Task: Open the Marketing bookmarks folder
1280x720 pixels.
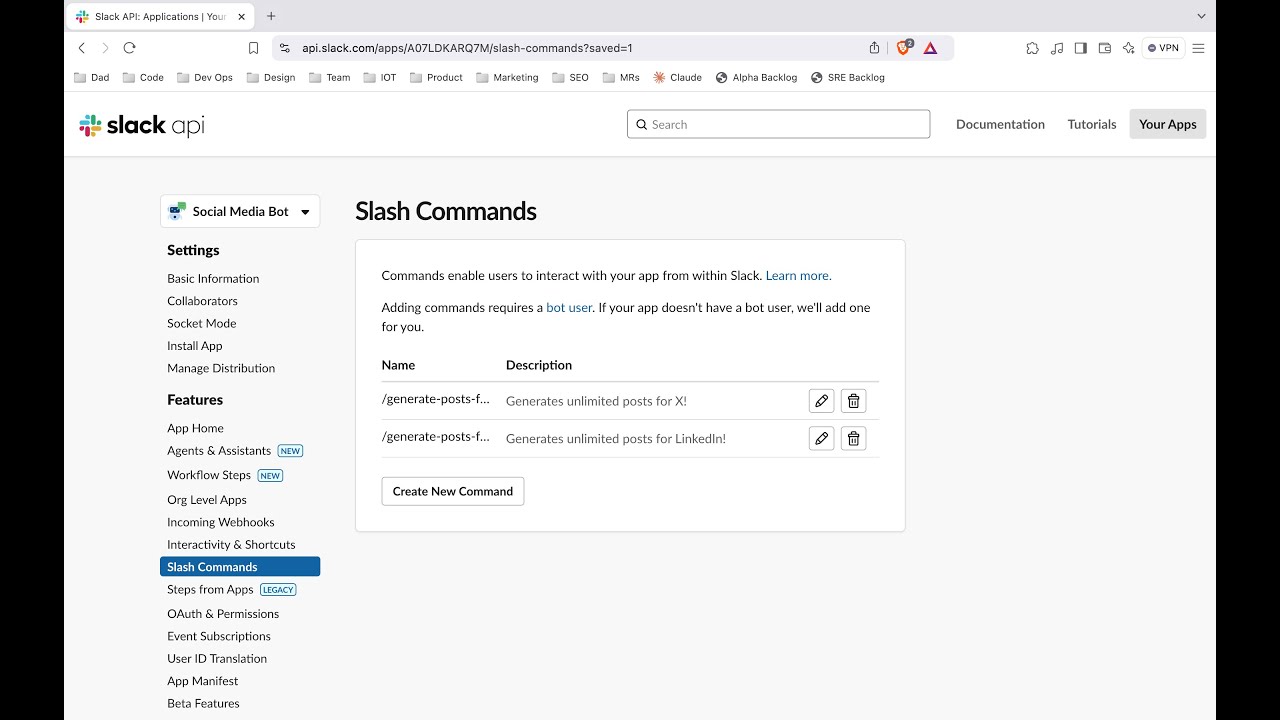Action: (507, 77)
